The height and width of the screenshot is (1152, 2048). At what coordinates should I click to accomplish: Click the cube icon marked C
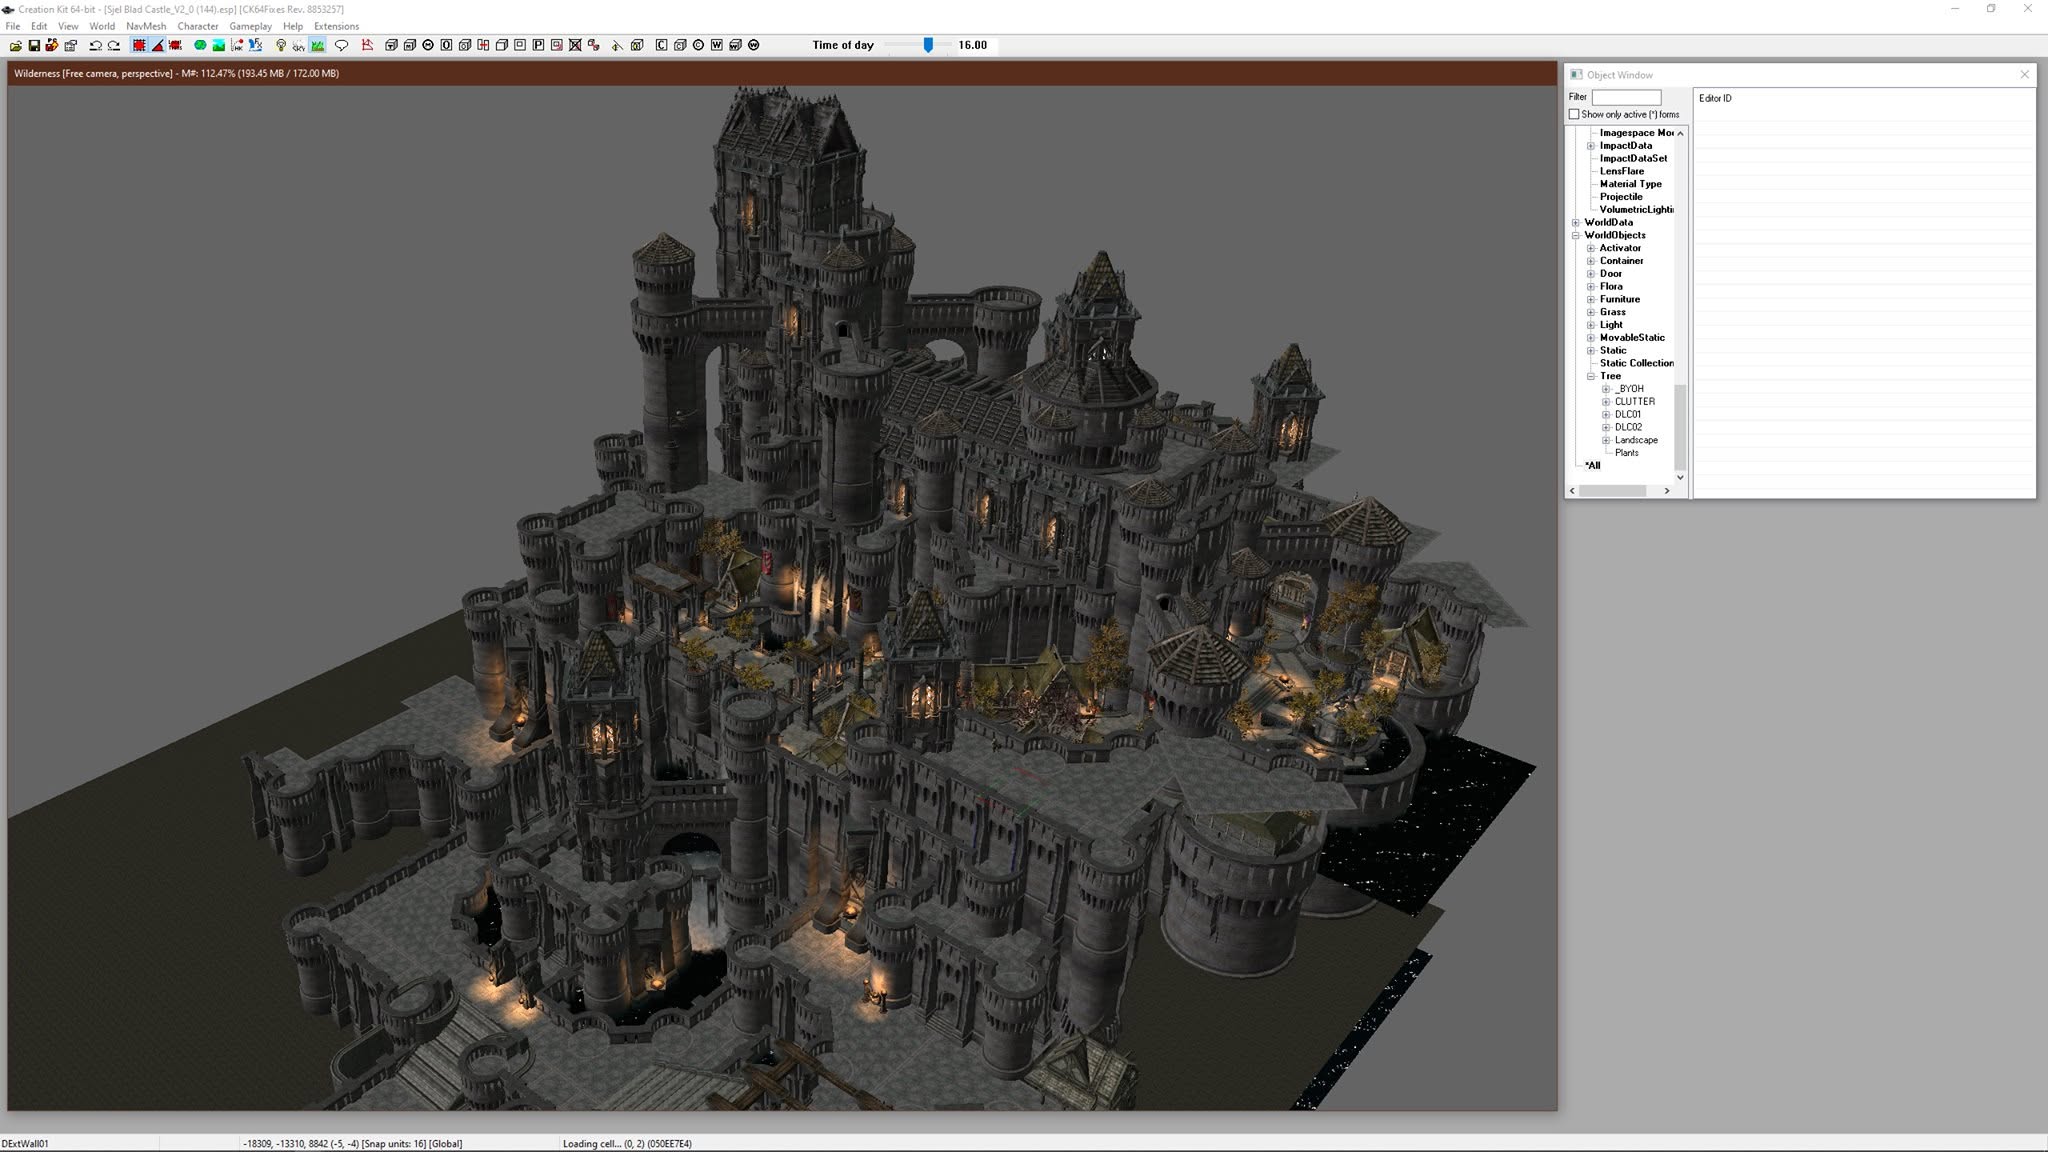click(x=680, y=45)
